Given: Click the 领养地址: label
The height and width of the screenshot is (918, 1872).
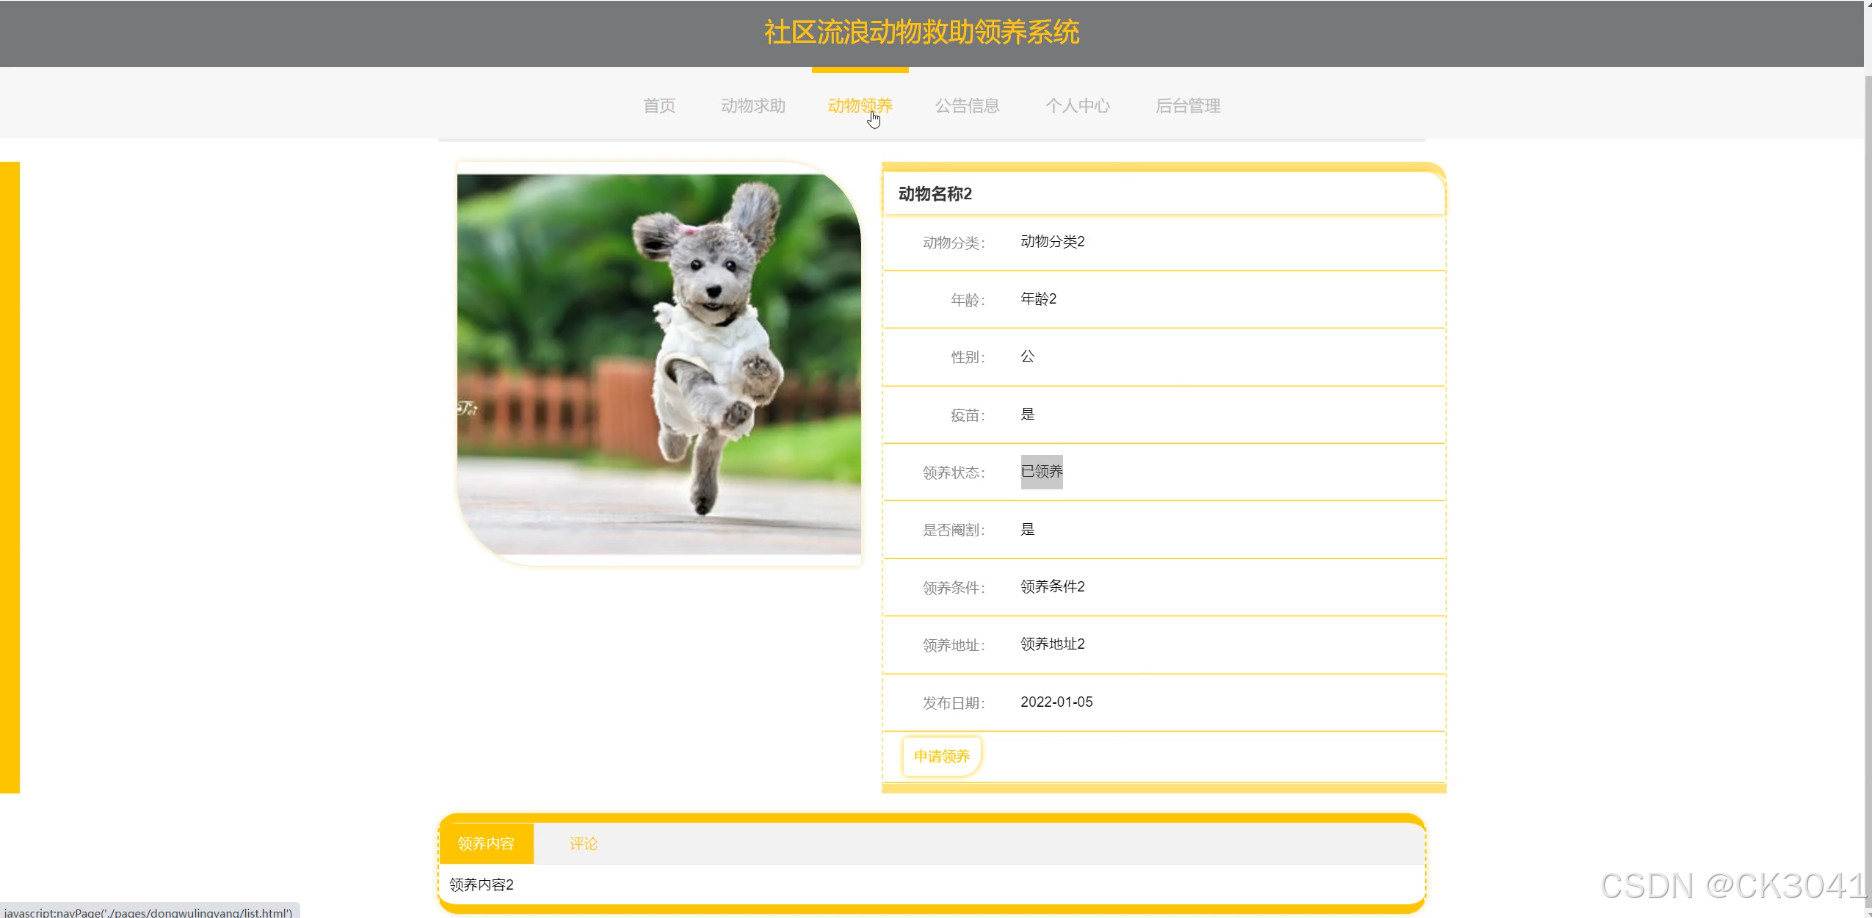Looking at the screenshot, I should 953,646.
